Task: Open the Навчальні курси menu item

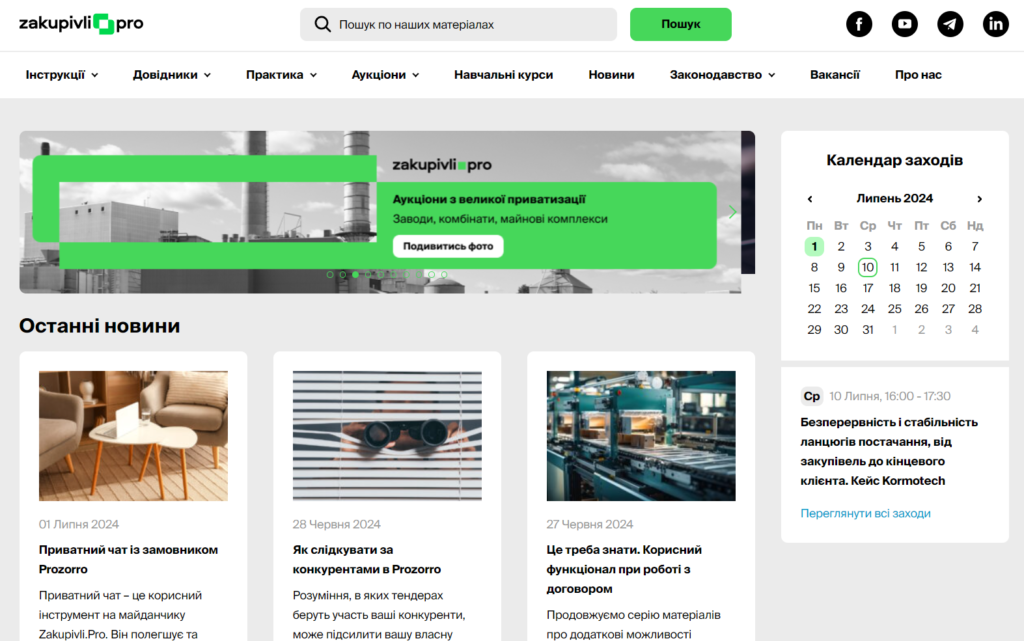Action: pos(503,75)
